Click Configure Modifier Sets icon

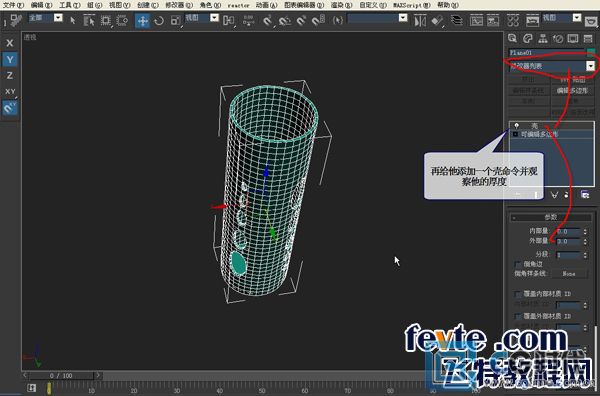[x=585, y=195]
